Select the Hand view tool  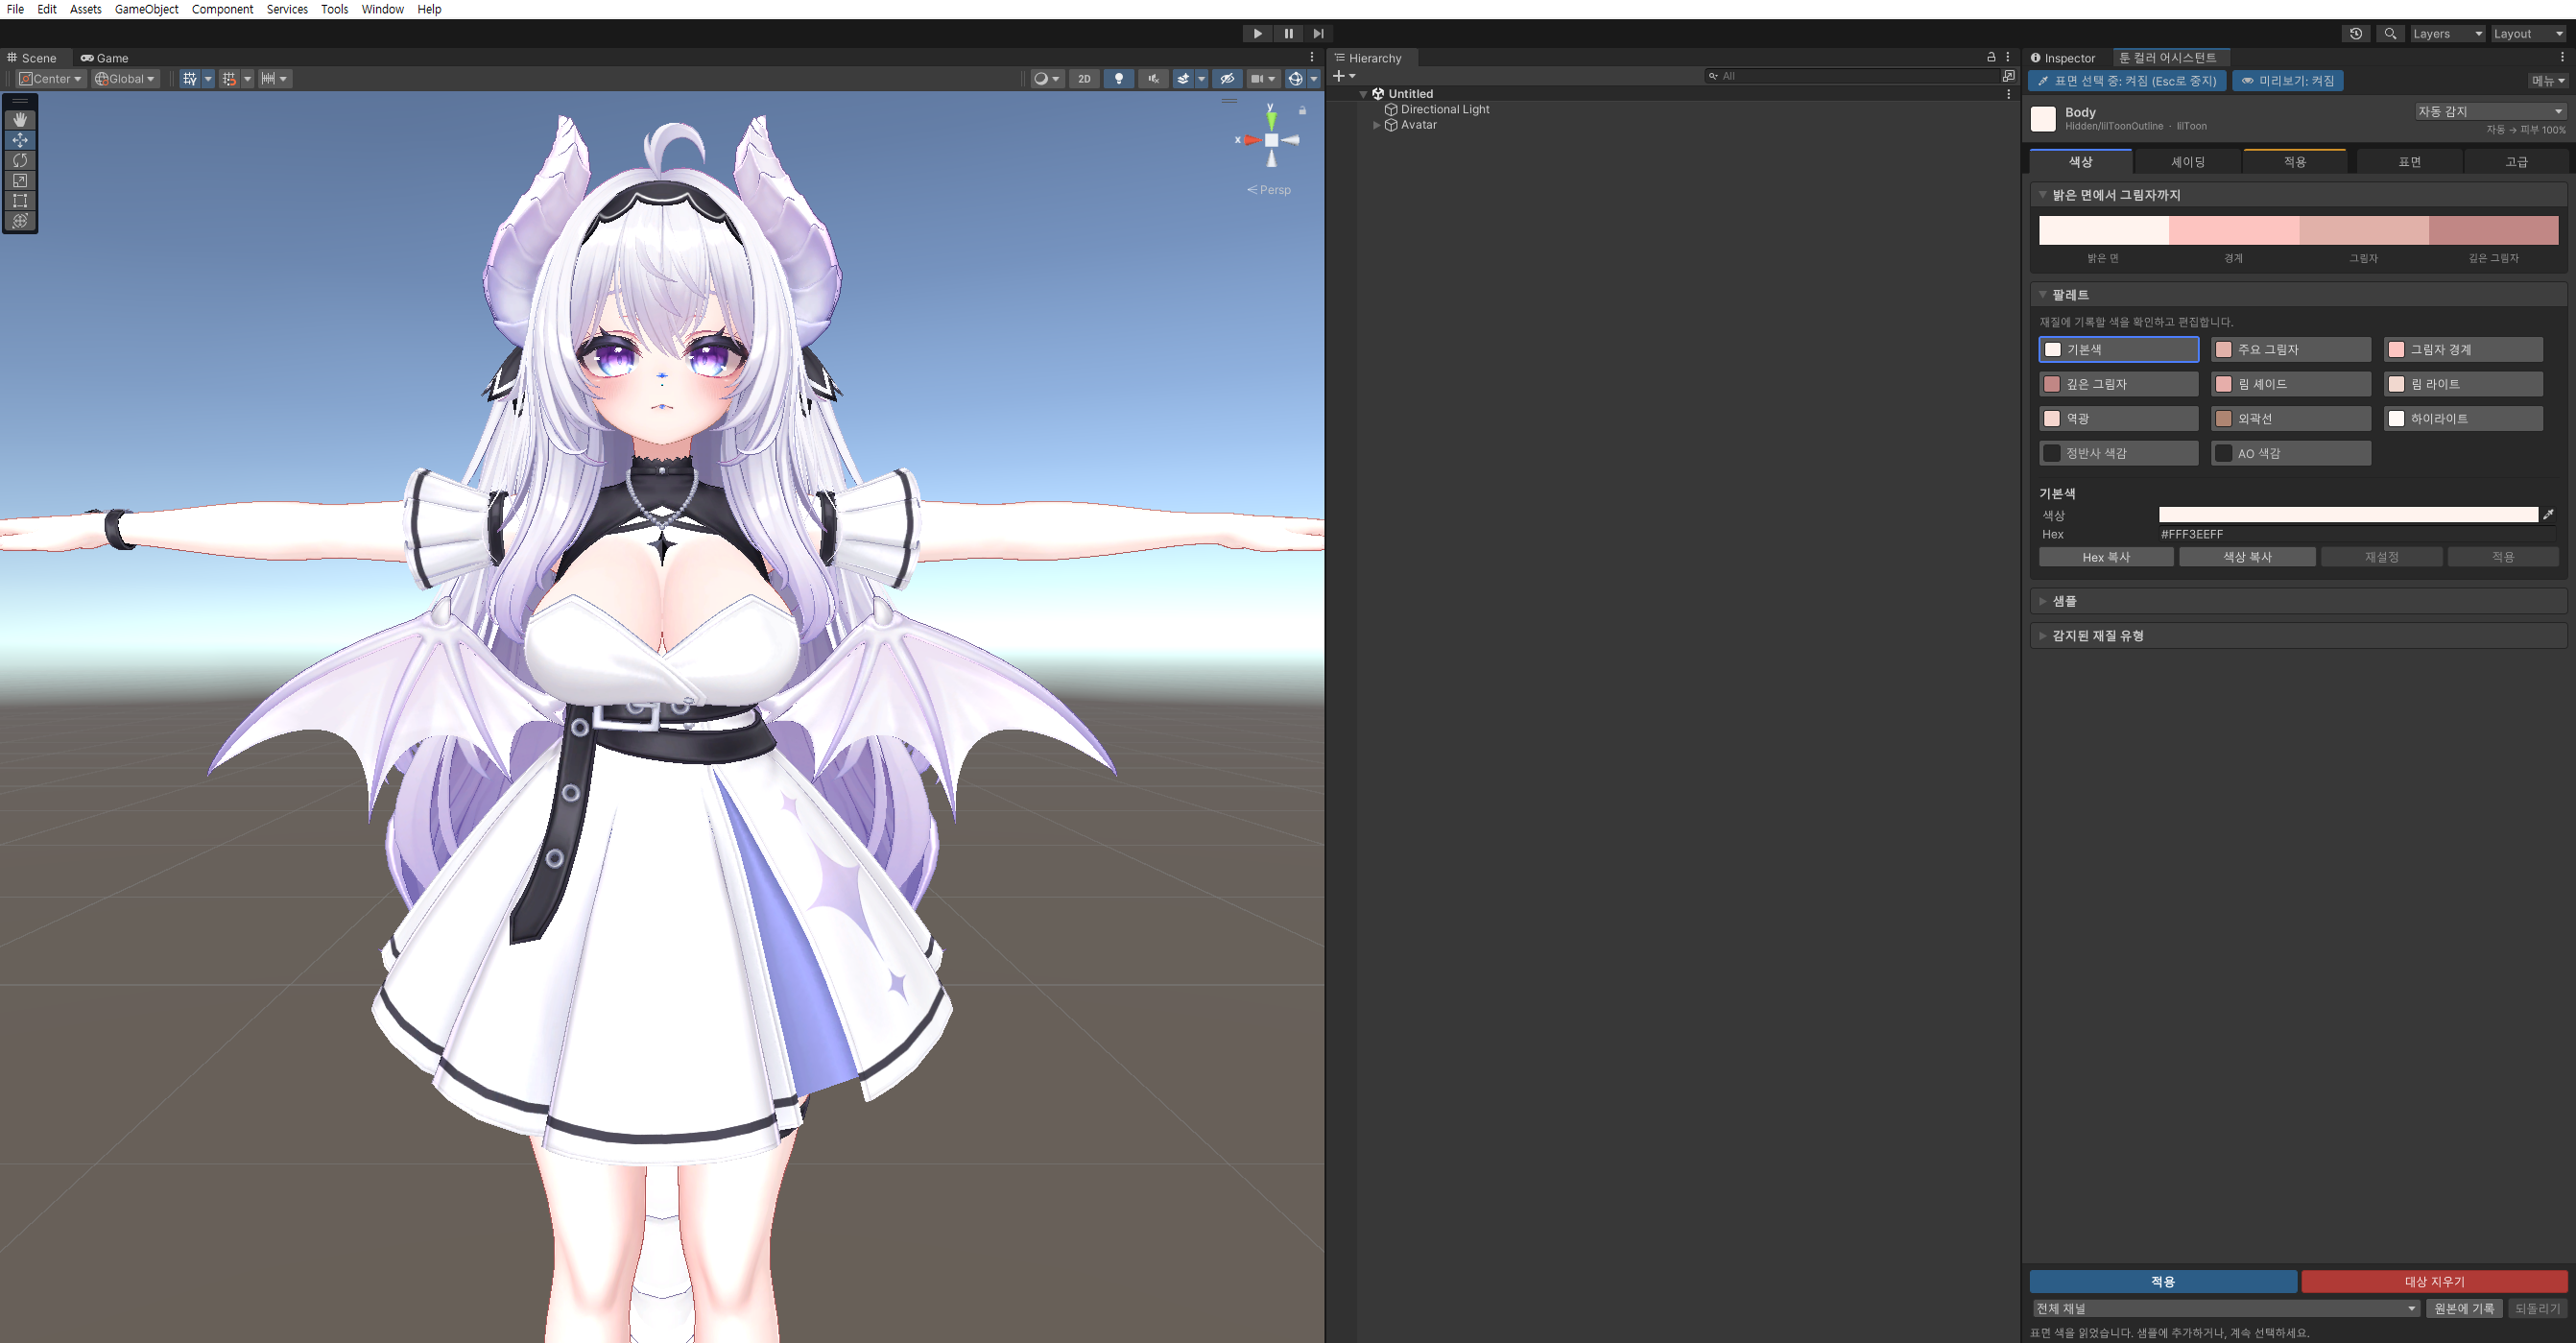20,119
